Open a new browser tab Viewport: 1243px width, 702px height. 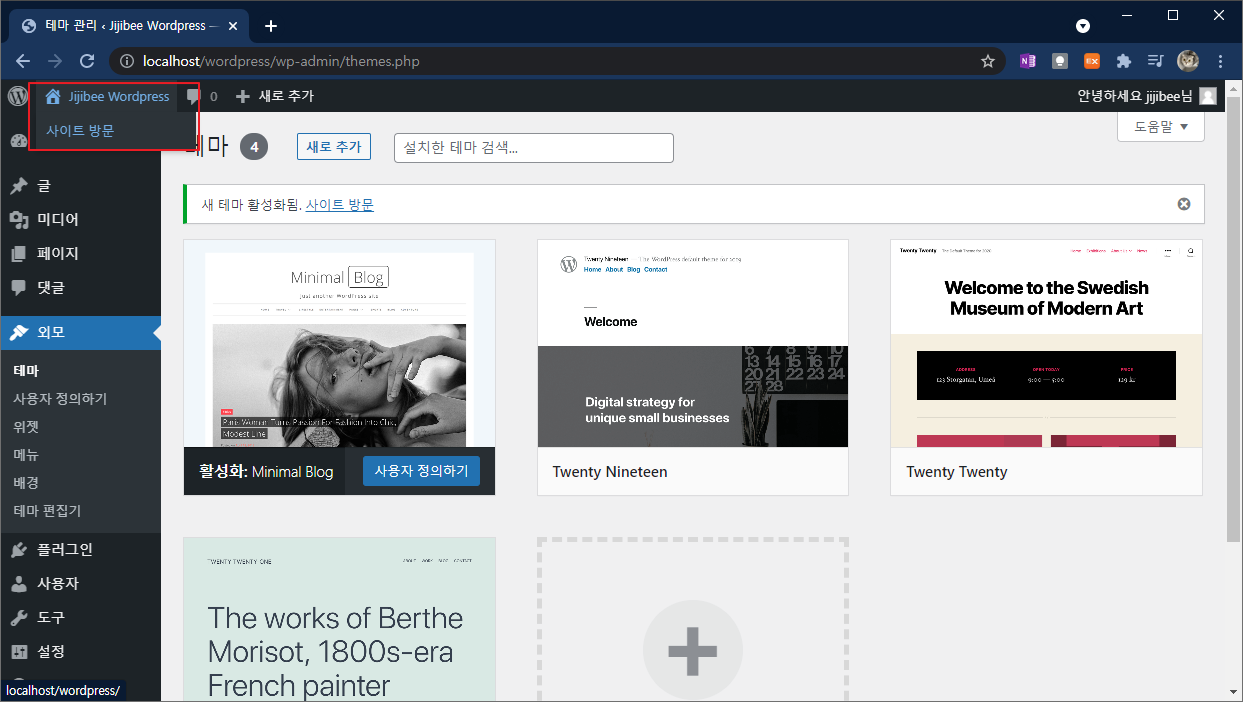click(x=270, y=25)
